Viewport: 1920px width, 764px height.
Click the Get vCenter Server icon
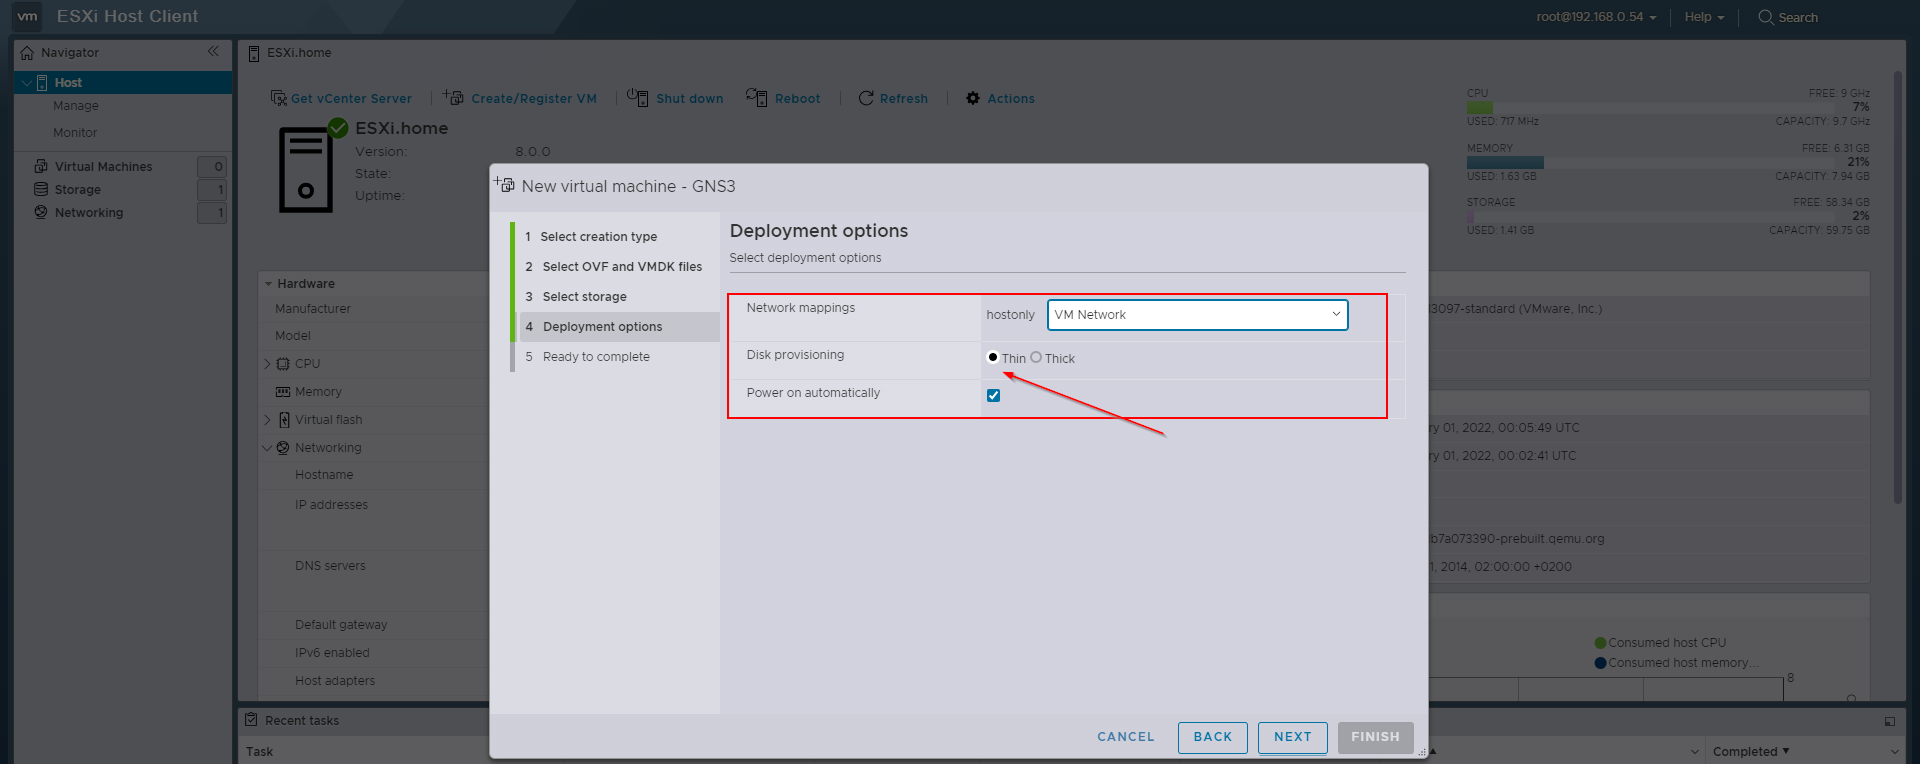279,98
